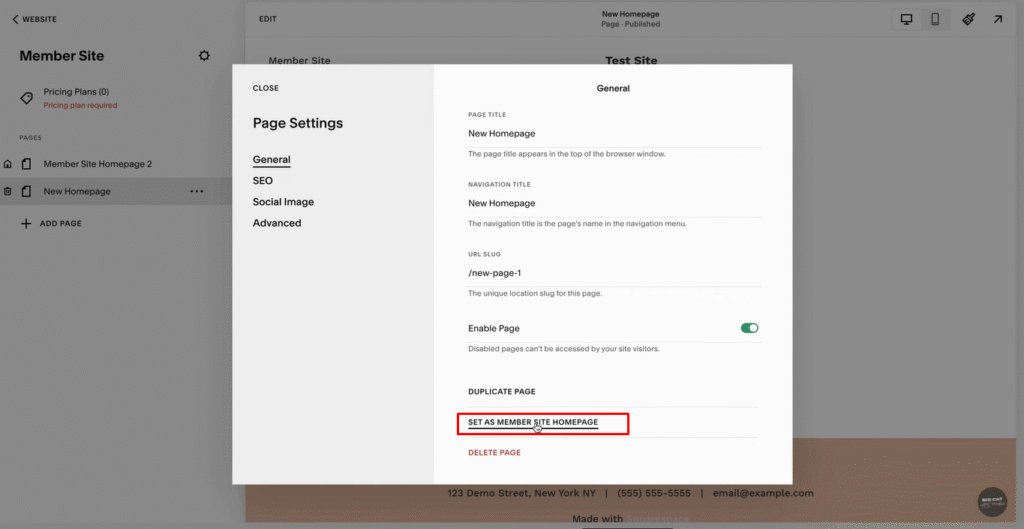
Task: Click (555) 555-5555 in footer
Action: pyautogui.click(x=654, y=493)
